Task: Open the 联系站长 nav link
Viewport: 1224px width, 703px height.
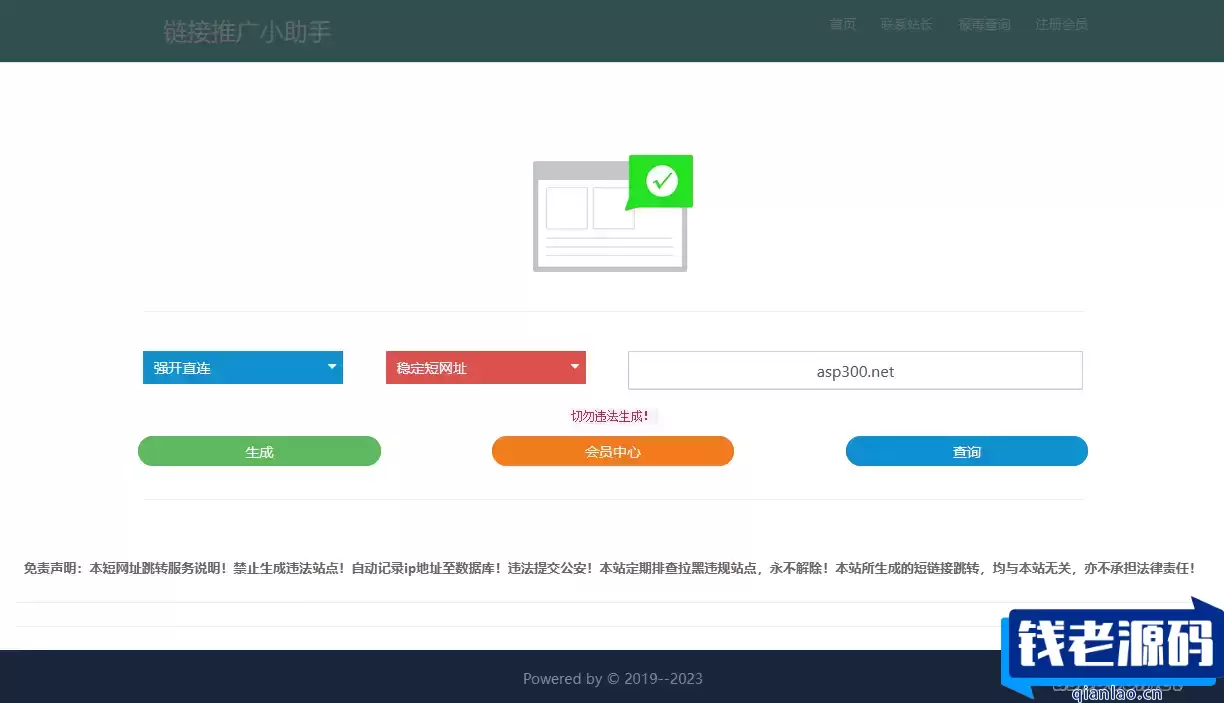Action: pyautogui.click(x=906, y=24)
